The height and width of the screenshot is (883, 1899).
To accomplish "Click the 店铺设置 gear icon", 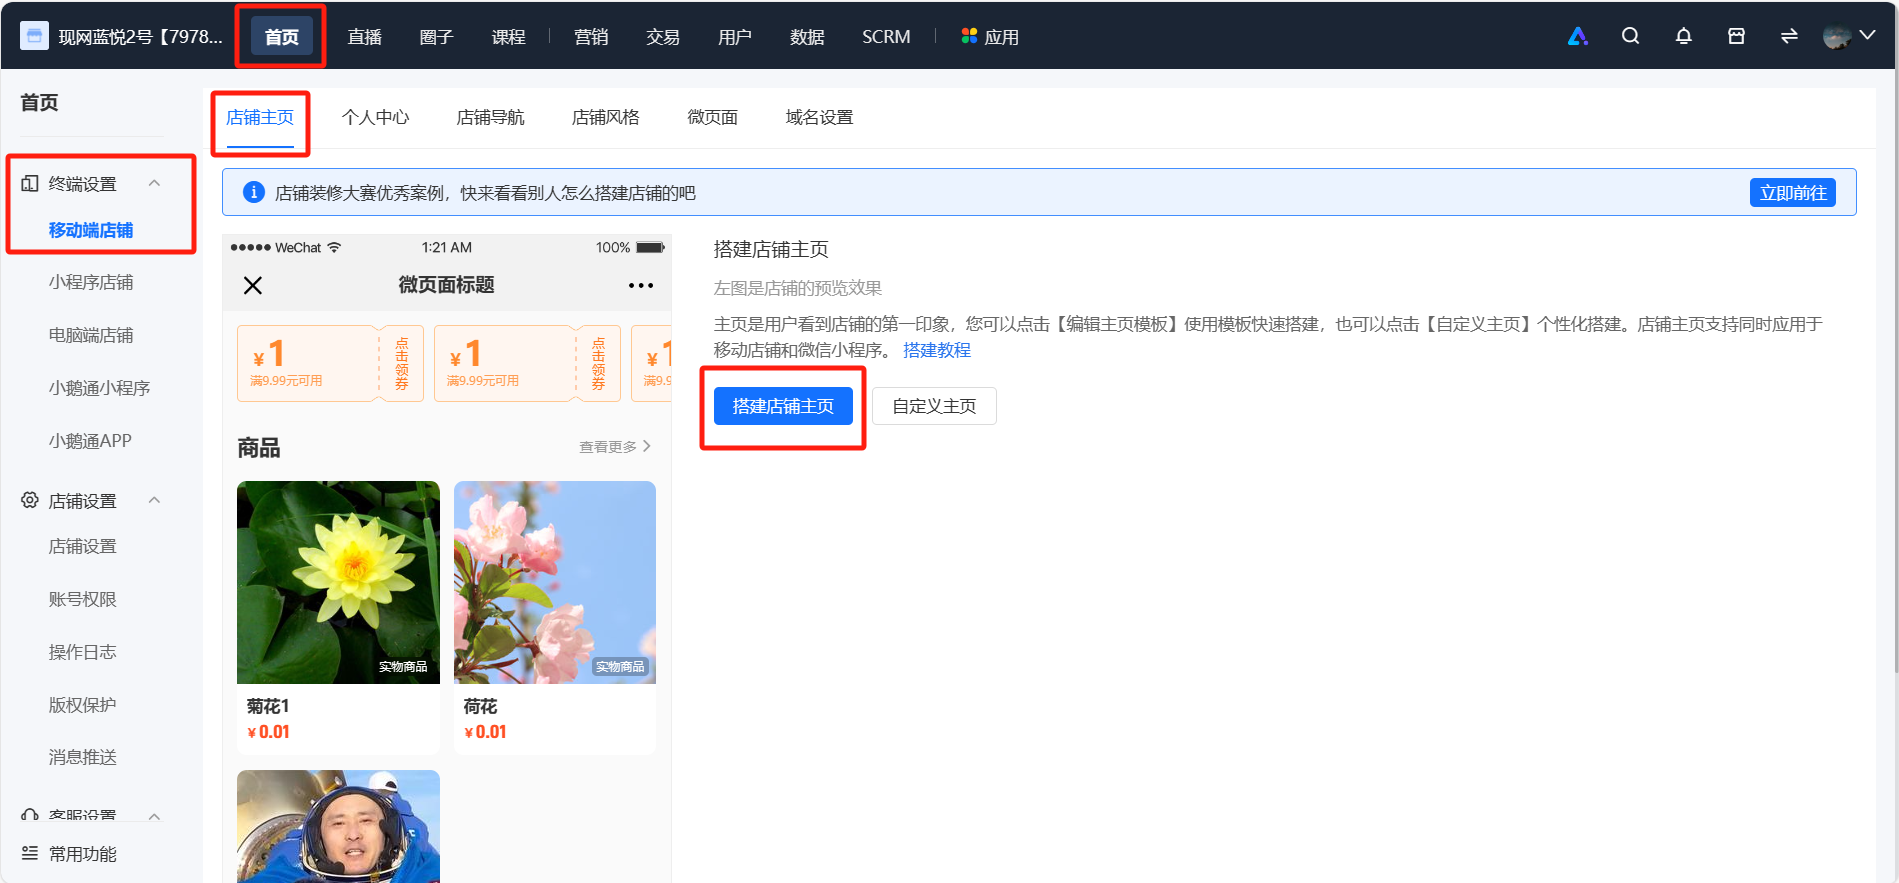I will (x=30, y=500).
